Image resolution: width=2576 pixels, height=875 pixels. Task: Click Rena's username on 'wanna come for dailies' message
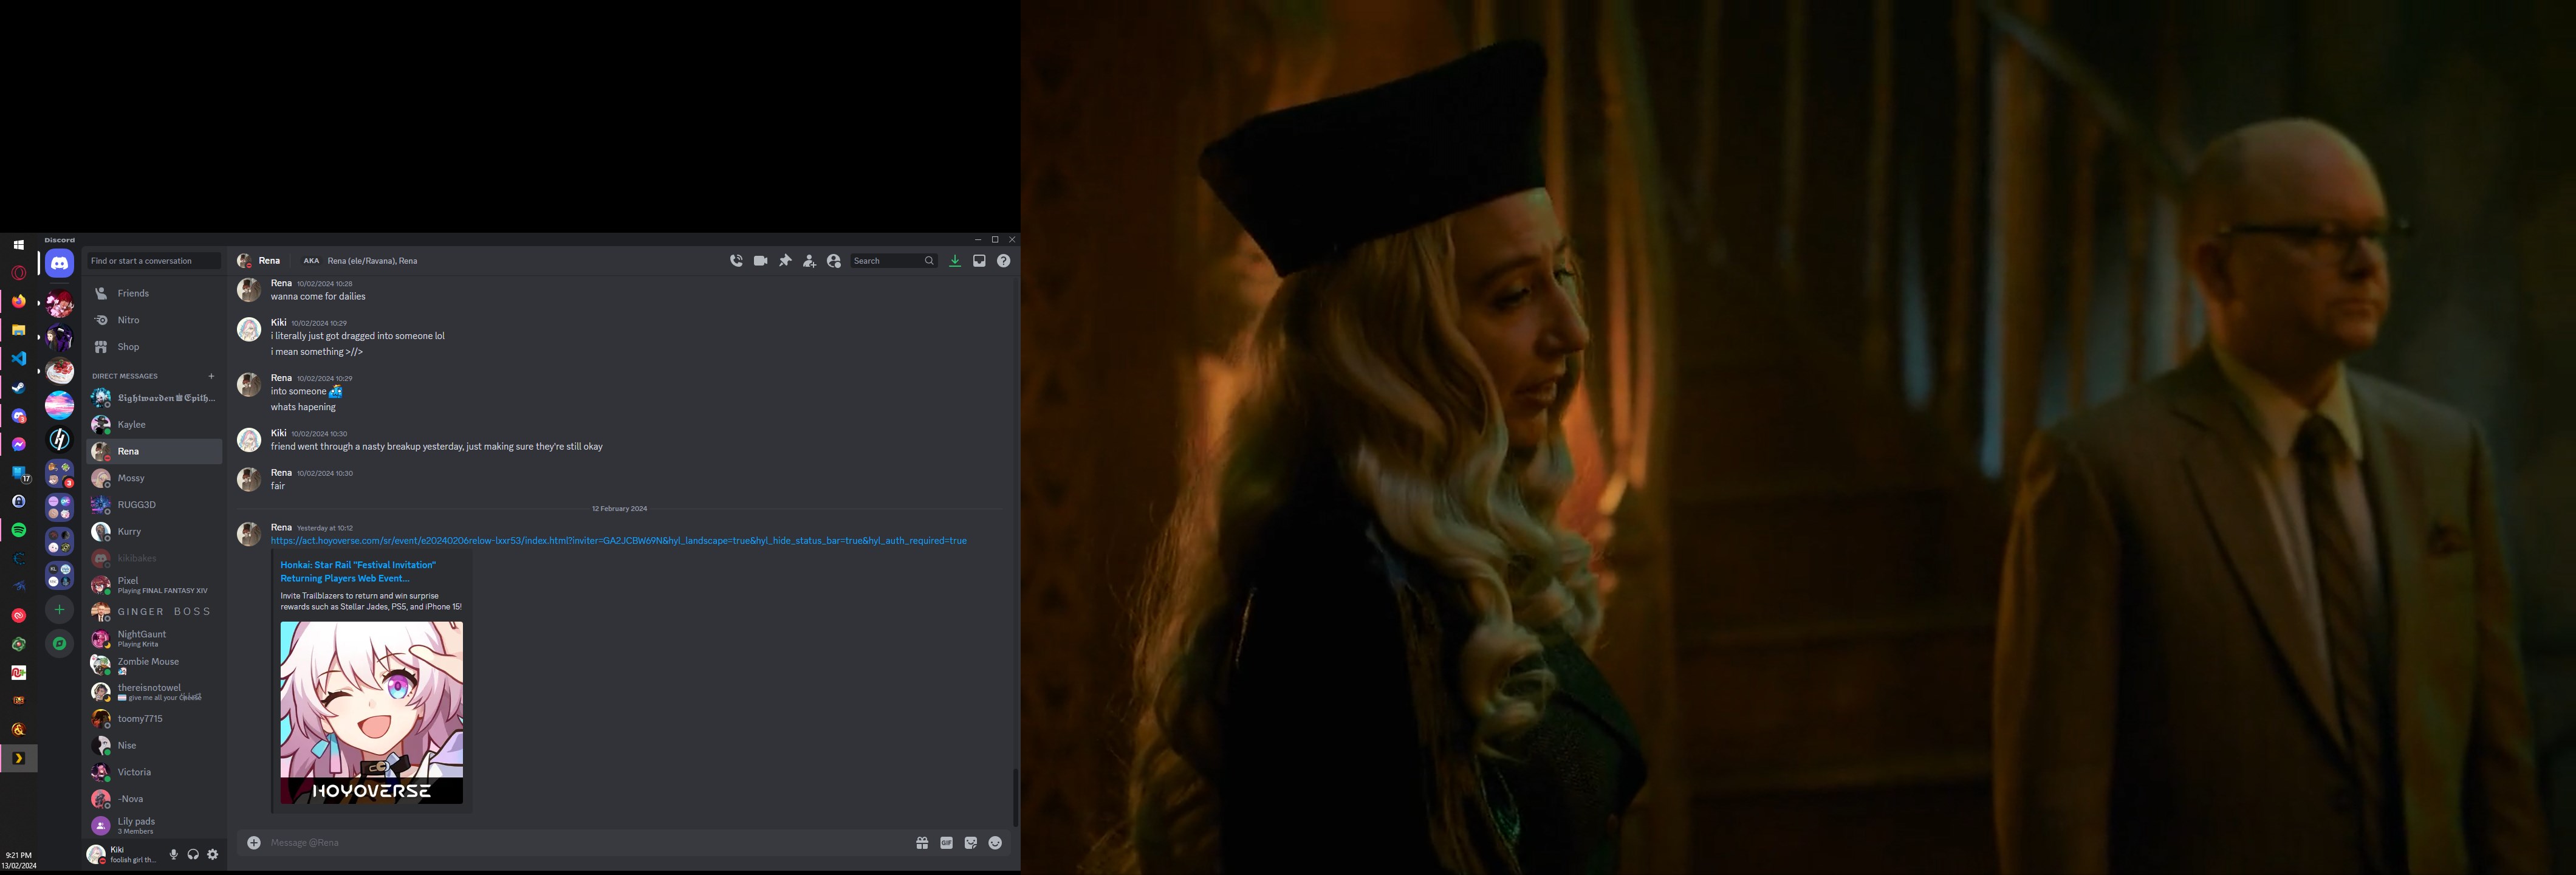[x=281, y=283]
